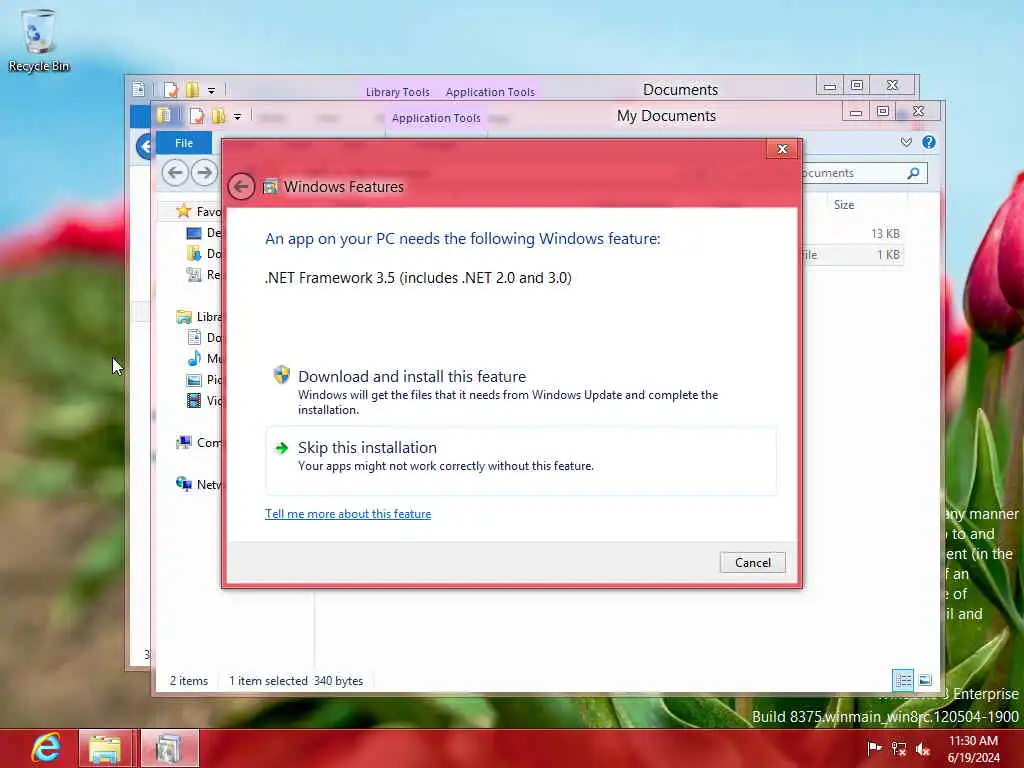Viewport: 1024px width, 768px height.
Task: Open Windows Features taskbar button
Action: [x=168, y=748]
